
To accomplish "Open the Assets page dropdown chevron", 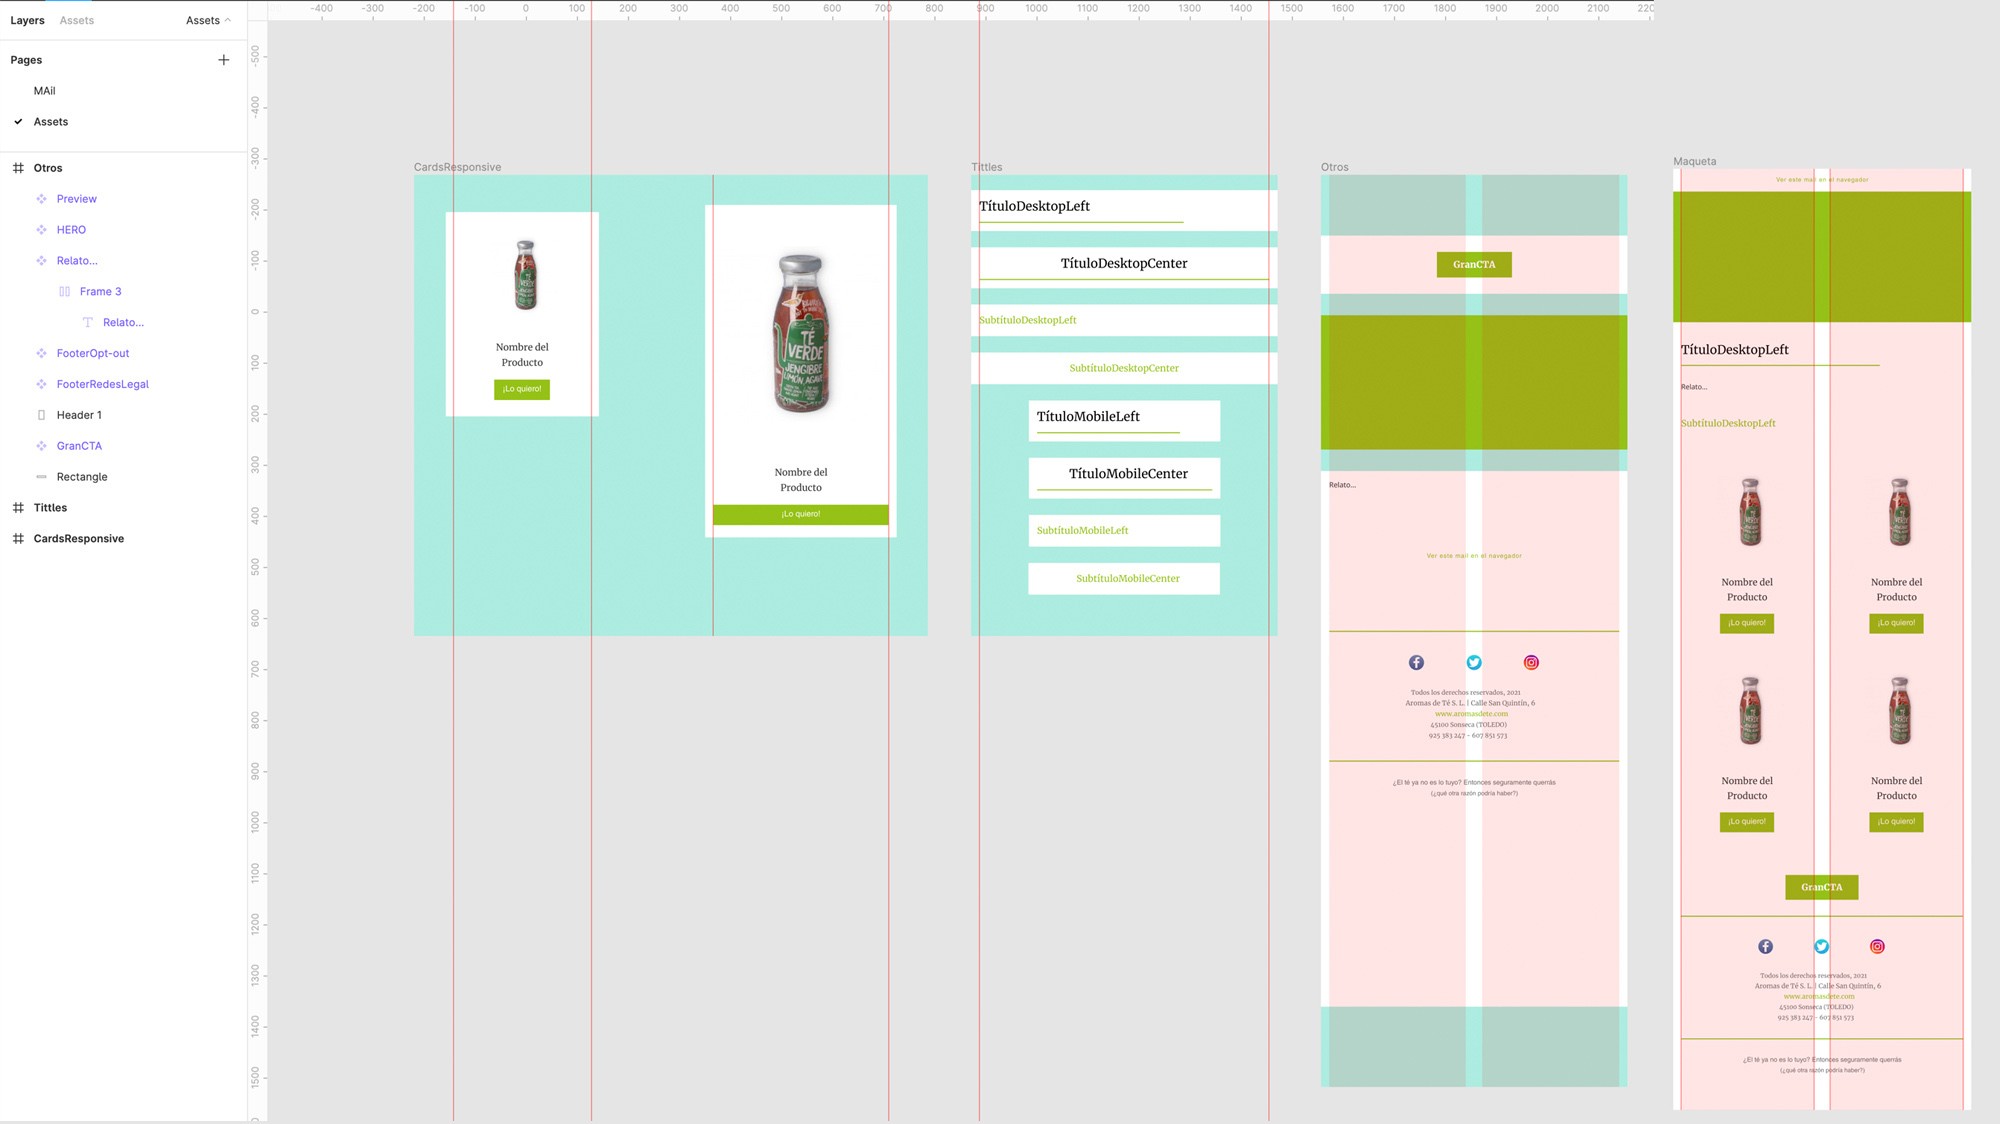I will point(228,20).
